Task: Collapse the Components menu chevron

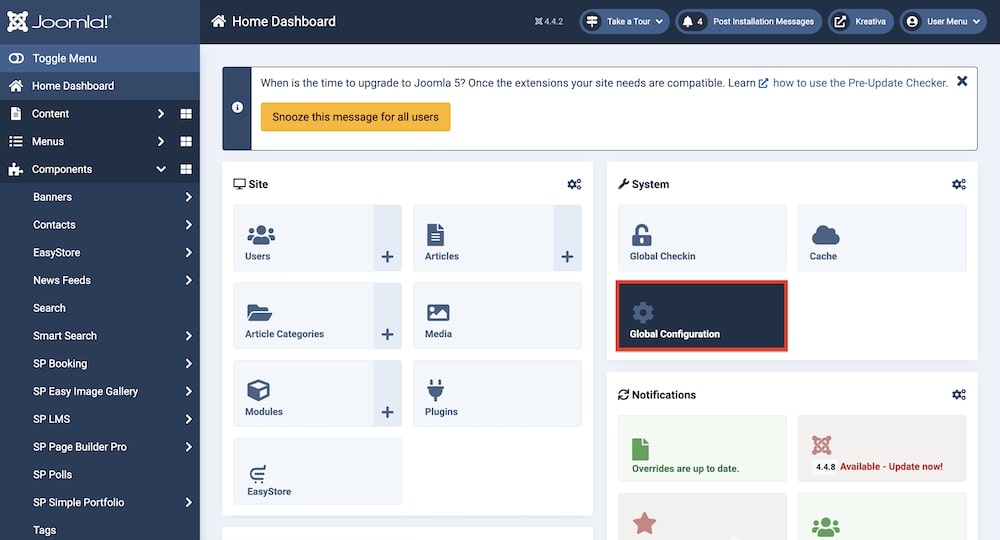Action: tap(161, 170)
